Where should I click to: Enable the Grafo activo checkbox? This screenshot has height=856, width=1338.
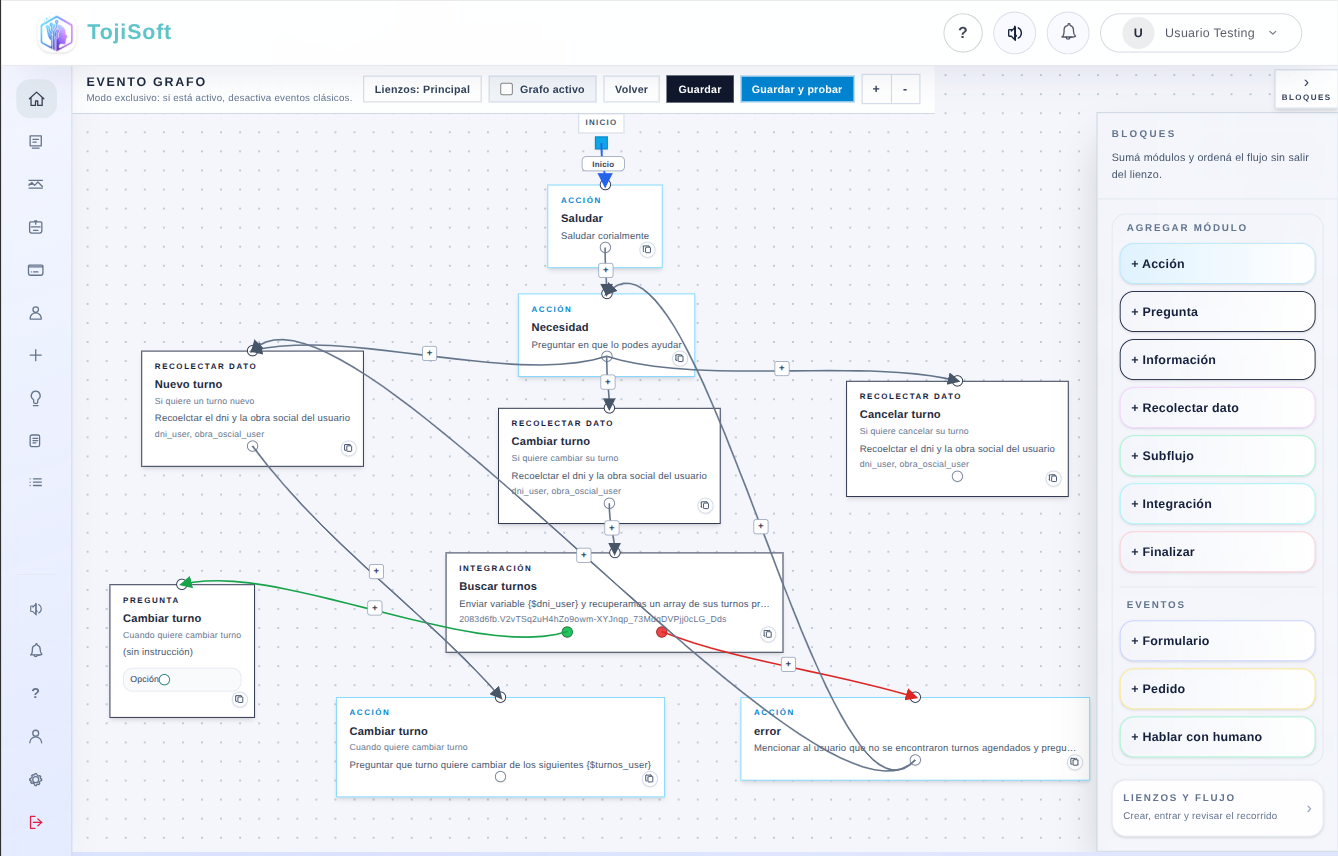(507, 89)
